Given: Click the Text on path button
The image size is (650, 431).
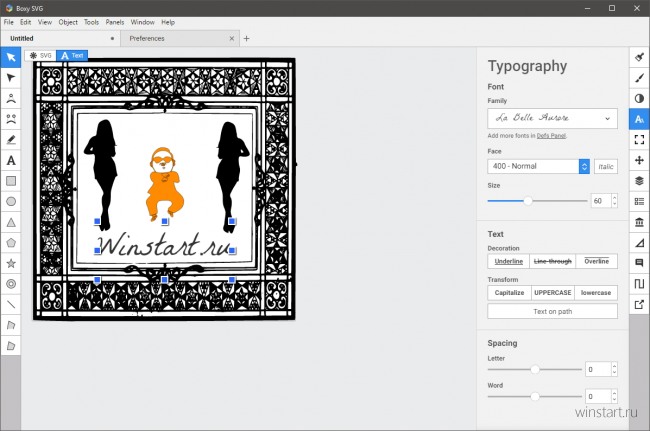Looking at the screenshot, I should [x=553, y=311].
